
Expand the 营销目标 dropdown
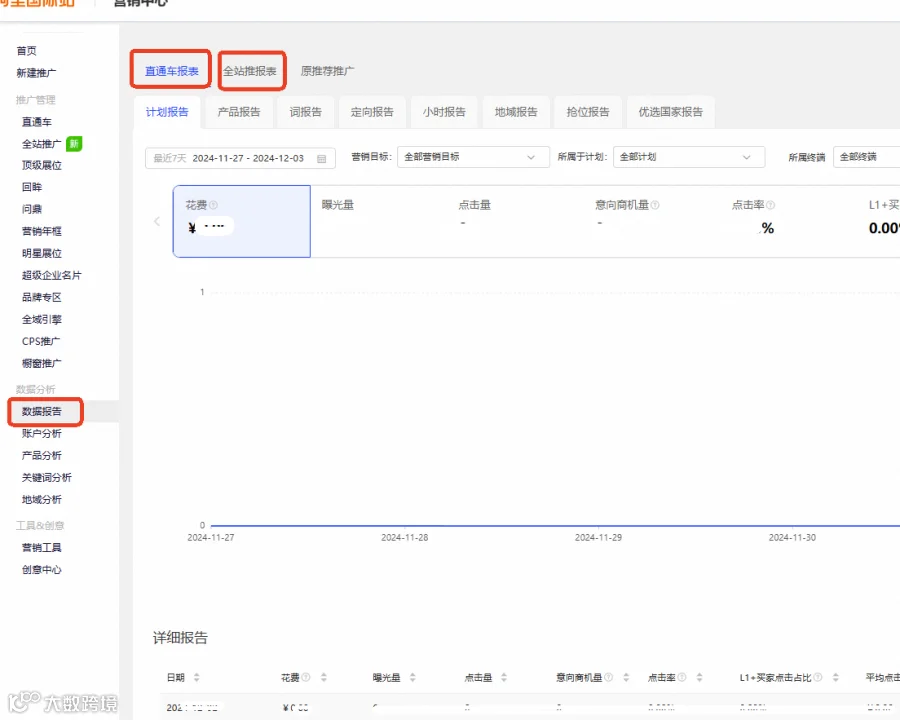[x=473, y=157]
